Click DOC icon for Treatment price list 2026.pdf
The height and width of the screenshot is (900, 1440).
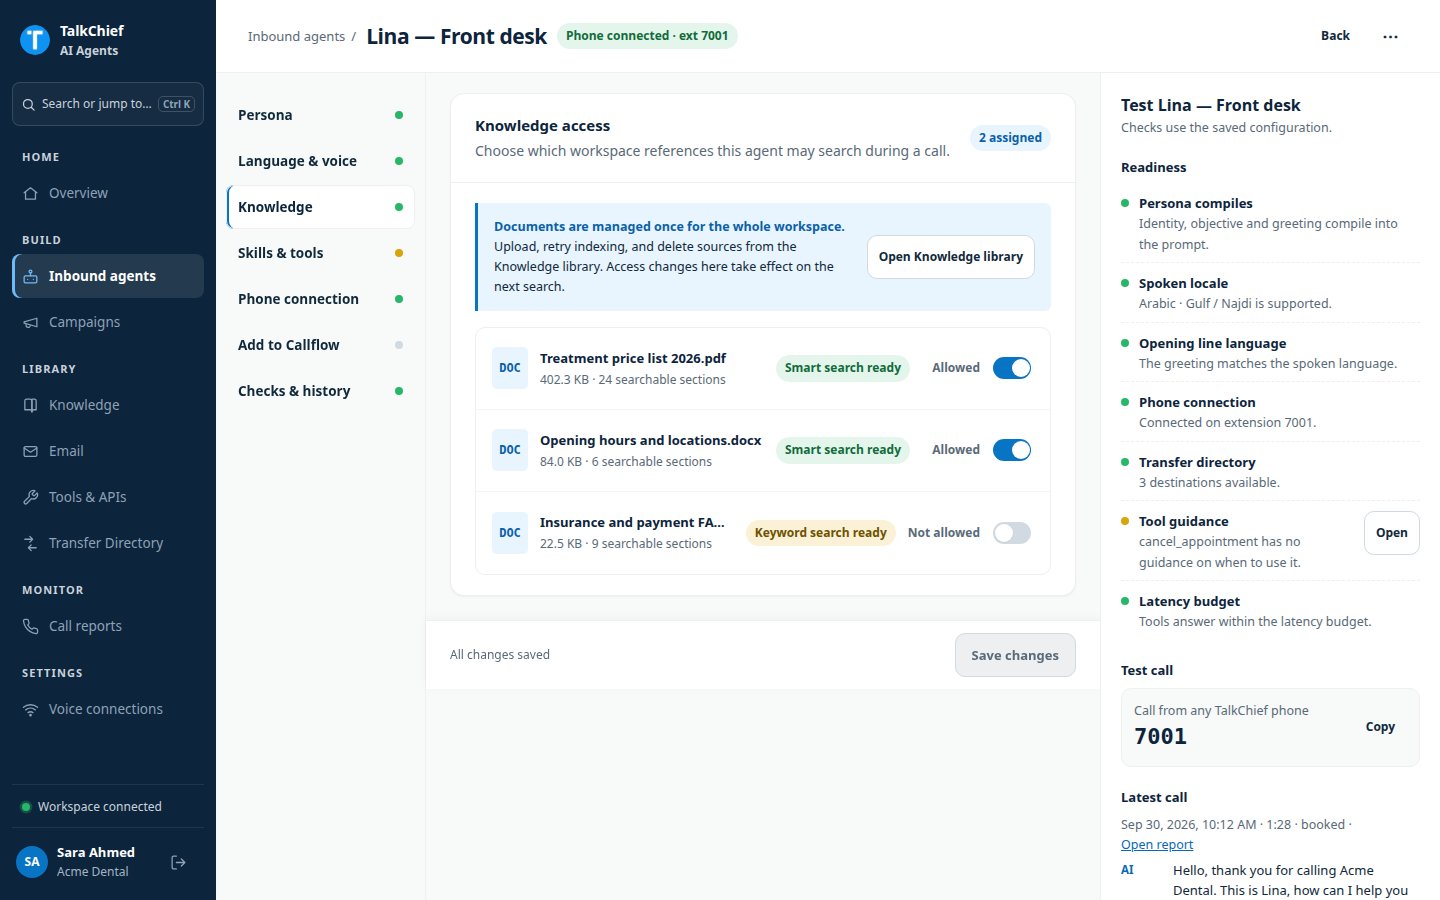(510, 368)
